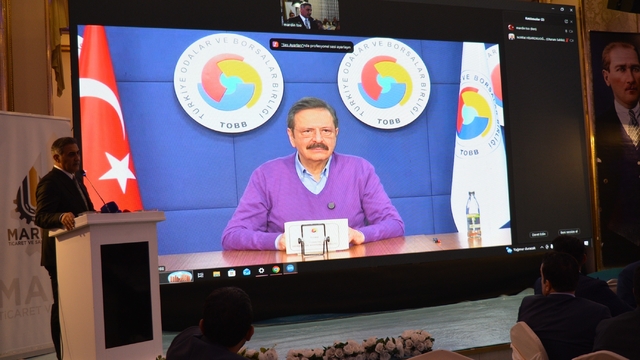Toggle camera icon for second participant
This screenshot has width=640, height=360.
click(572, 40)
